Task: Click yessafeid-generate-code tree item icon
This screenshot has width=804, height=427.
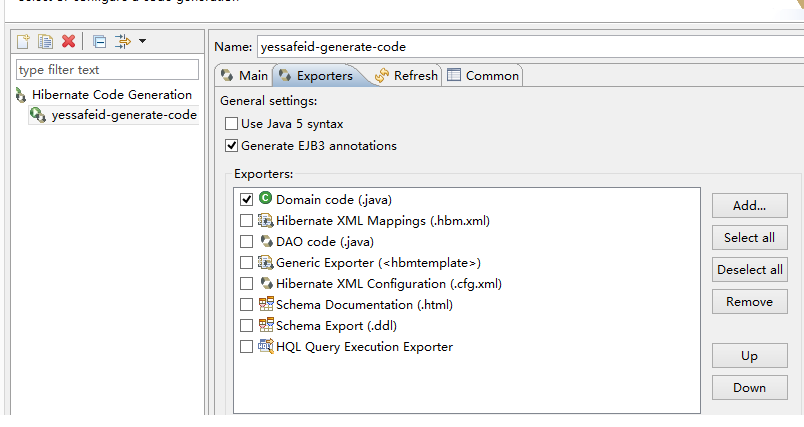Action: 38,115
